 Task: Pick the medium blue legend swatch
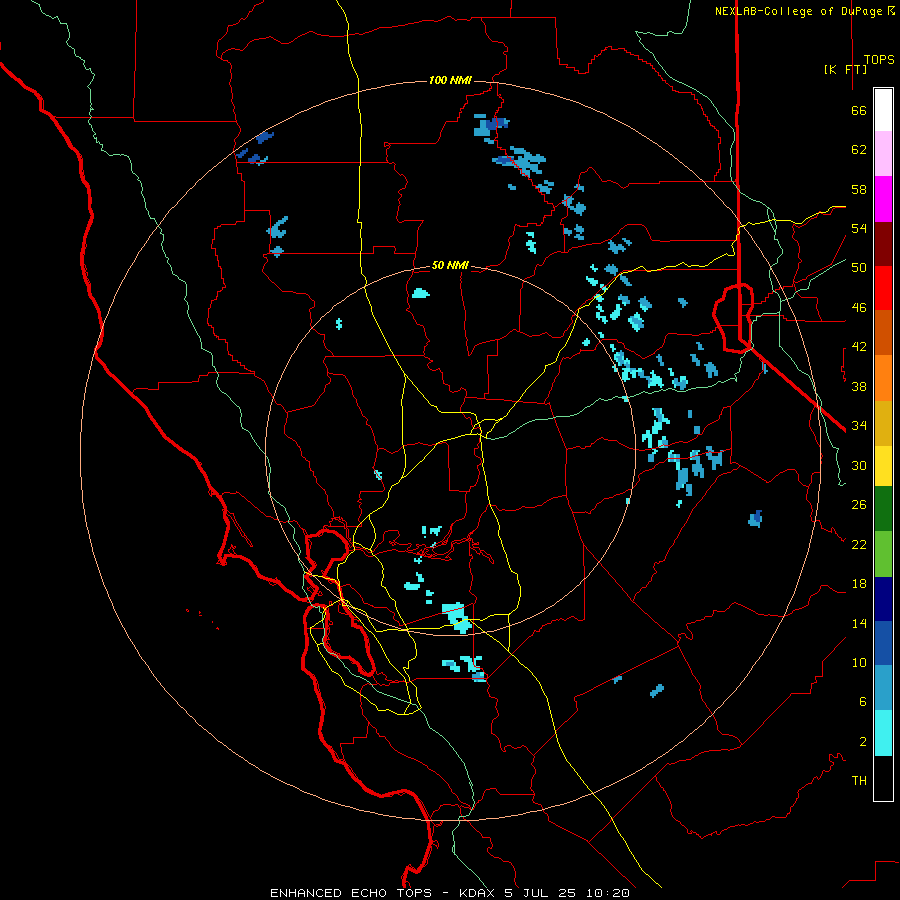pyautogui.click(x=883, y=643)
